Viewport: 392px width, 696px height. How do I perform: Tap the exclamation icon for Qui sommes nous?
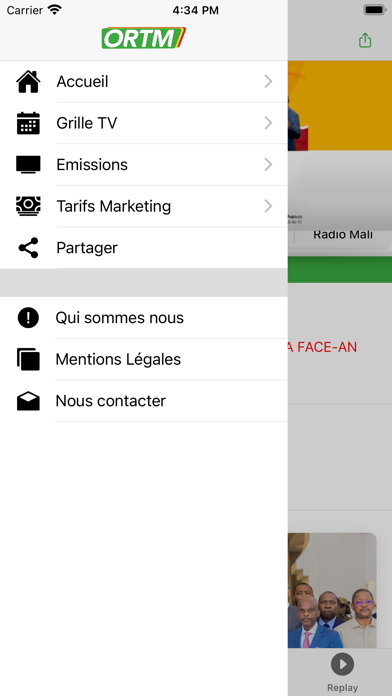pyautogui.click(x=28, y=318)
